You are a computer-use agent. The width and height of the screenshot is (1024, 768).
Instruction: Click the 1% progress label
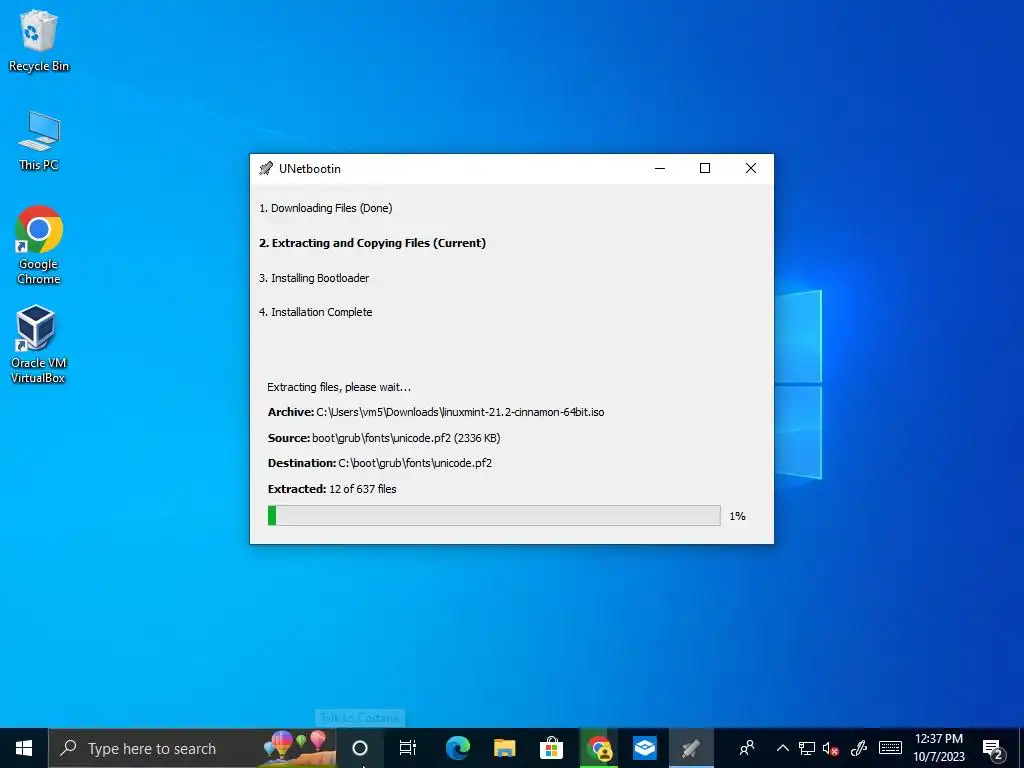(x=737, y=516)
